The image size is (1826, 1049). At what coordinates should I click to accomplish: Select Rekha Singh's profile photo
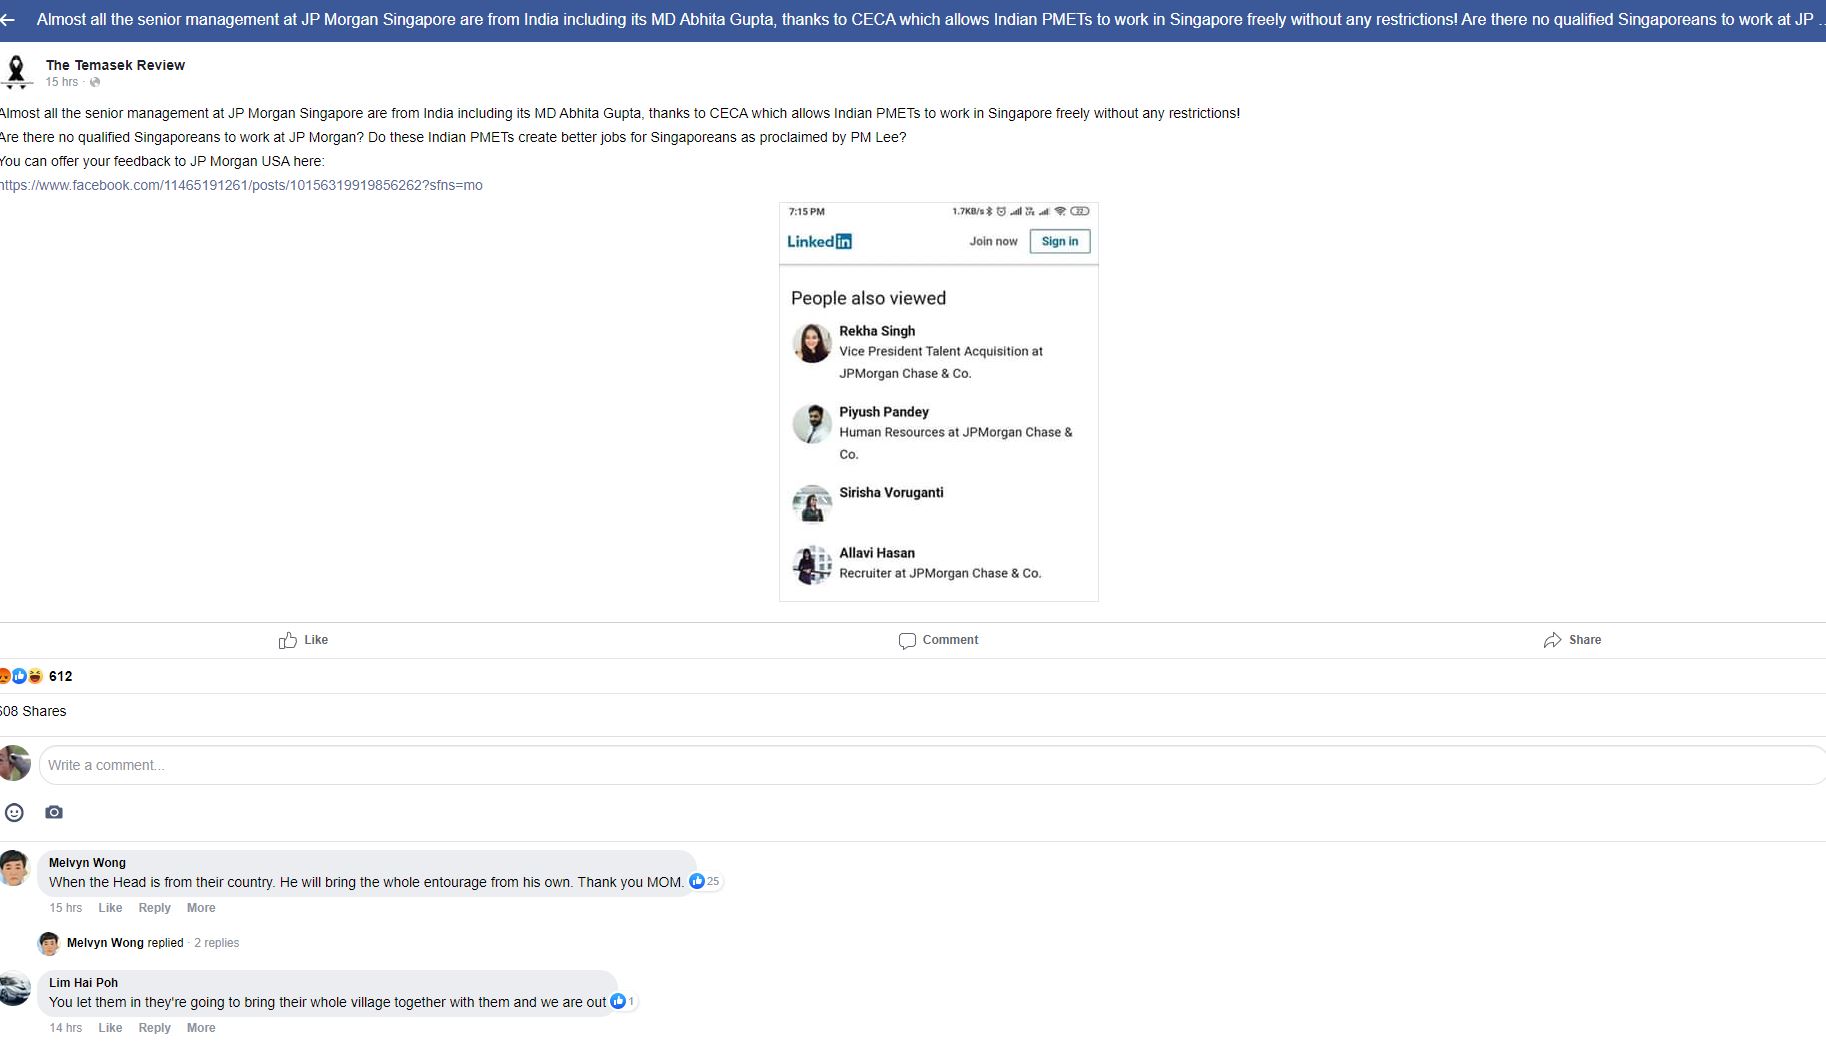point(812,343)
